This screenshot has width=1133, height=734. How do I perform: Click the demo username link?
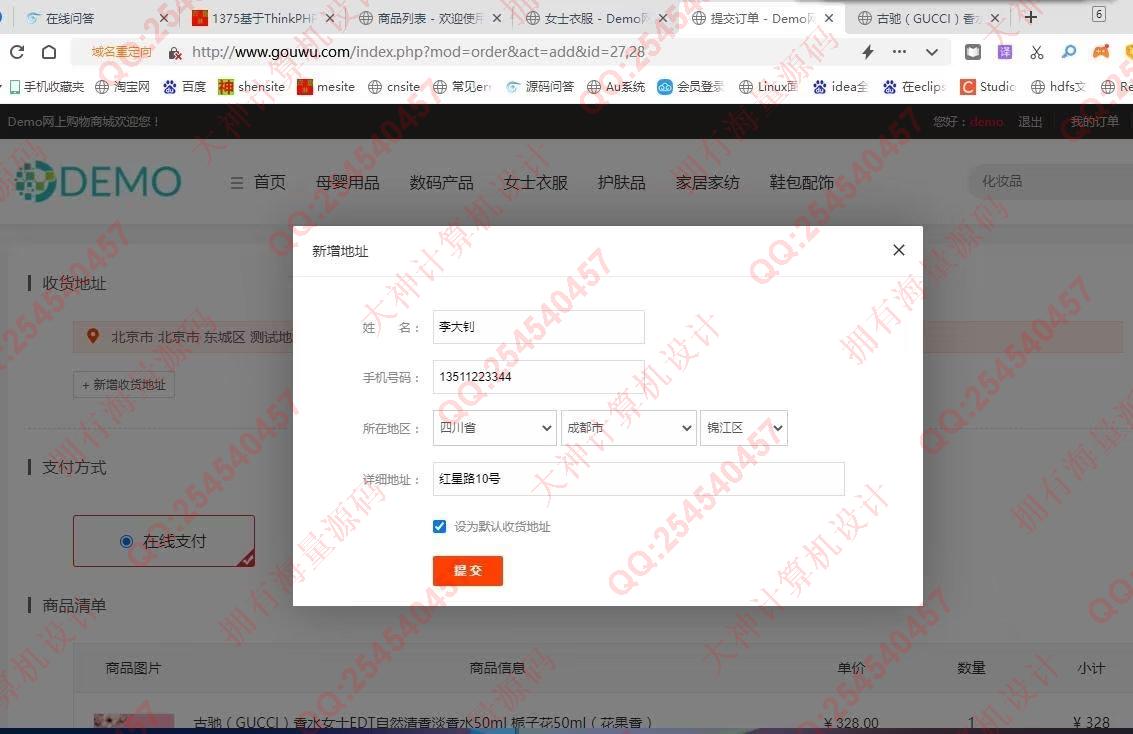point(986,121)
